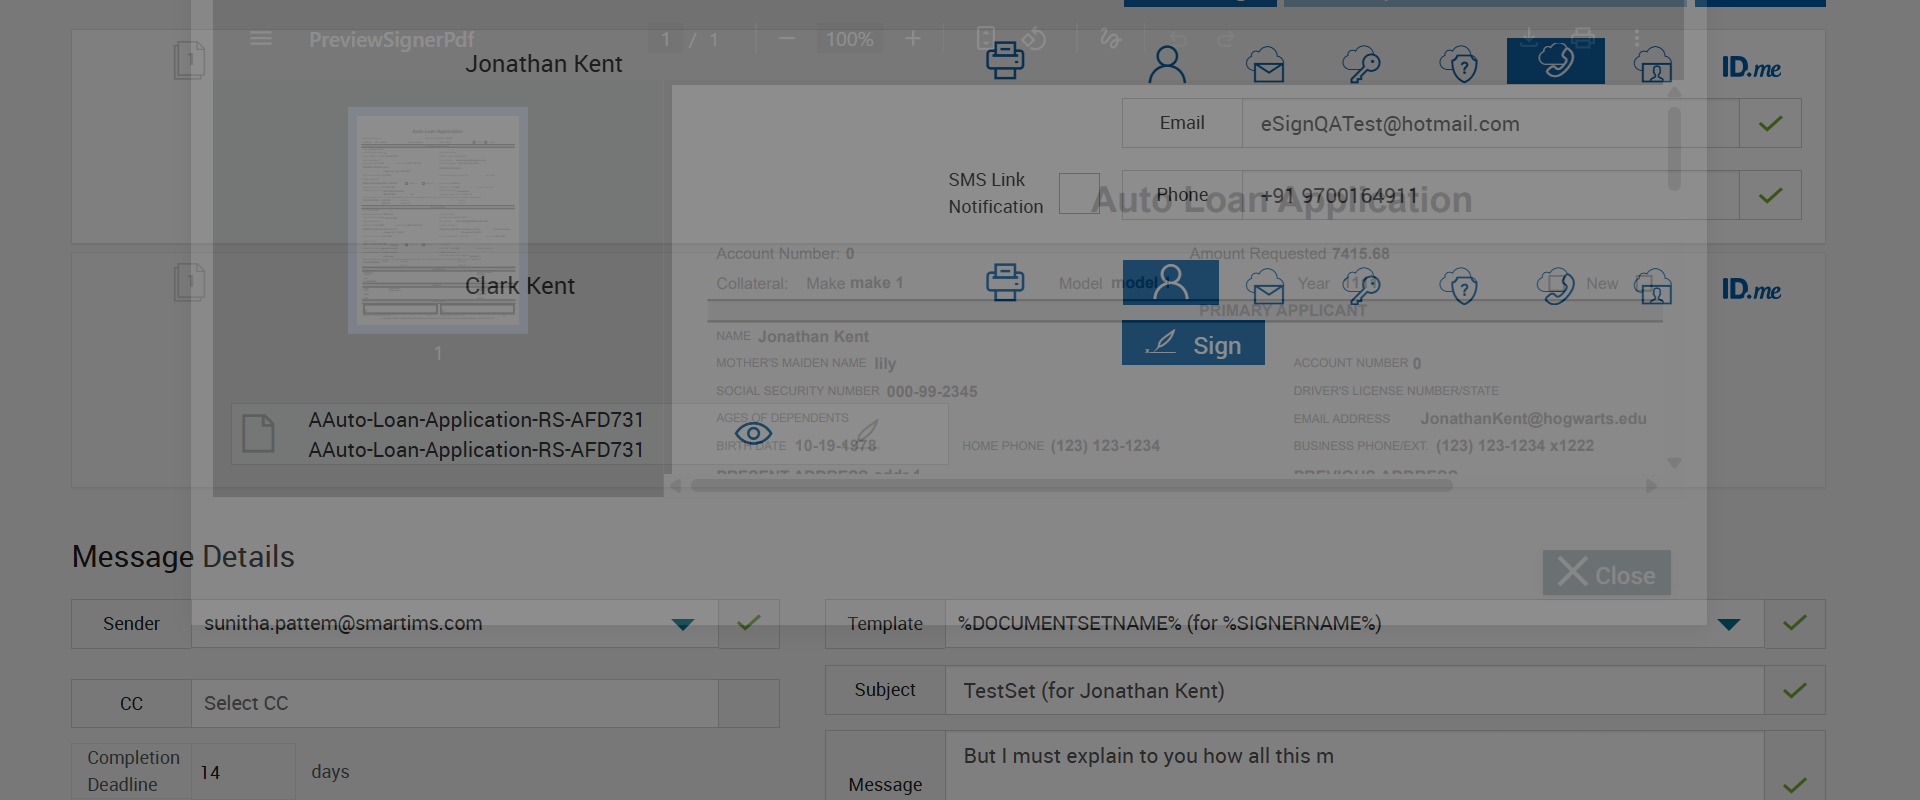Viewport: 1920px width, 800px height.
Task: Click the document file icon beside AAuto-Loan-Application
Action: point(258,433)
